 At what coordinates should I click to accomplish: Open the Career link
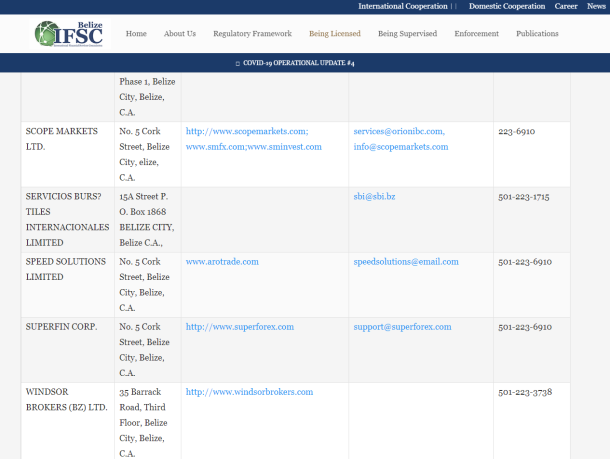tap(566, 6)
